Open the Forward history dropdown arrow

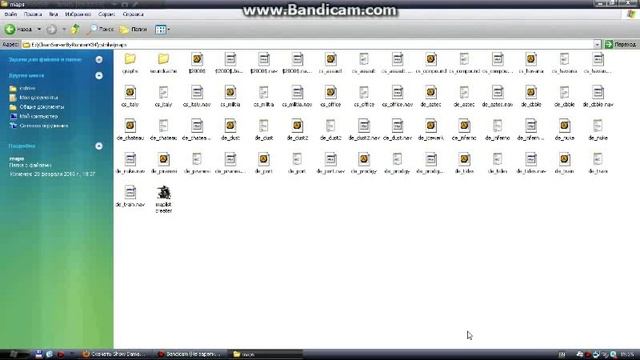(64, 29)
